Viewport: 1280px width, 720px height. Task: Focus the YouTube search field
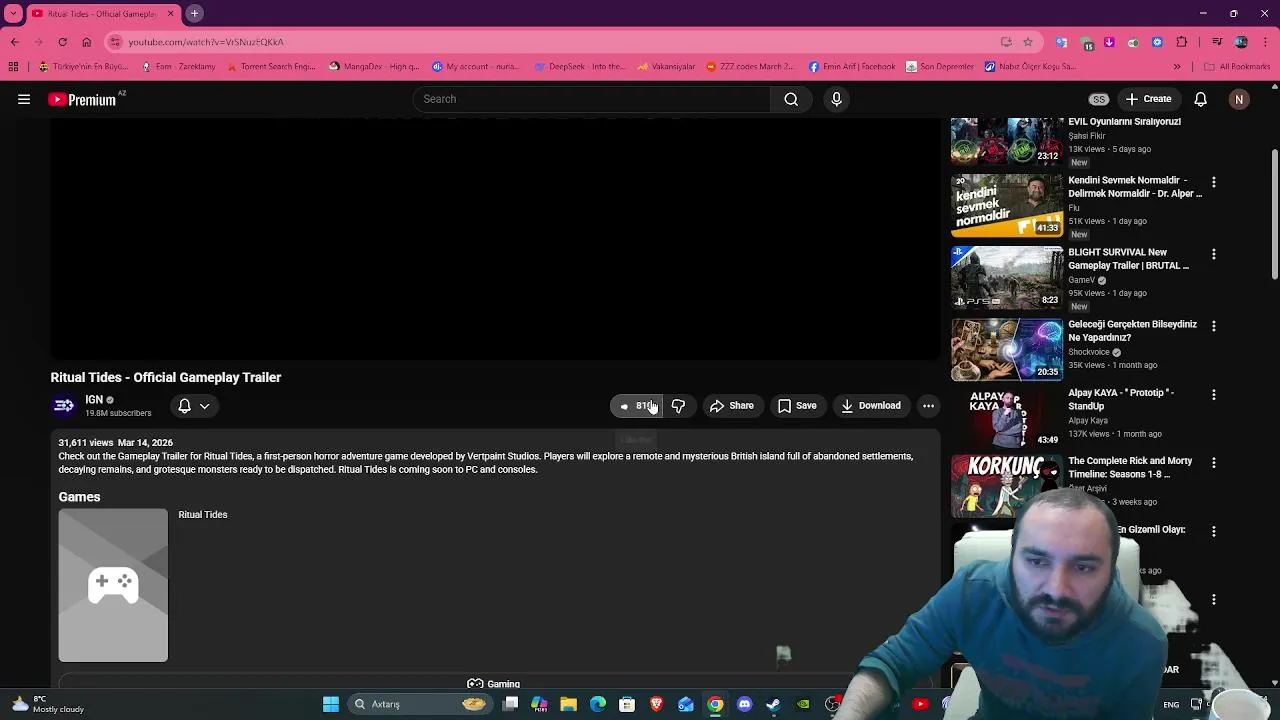592,99
